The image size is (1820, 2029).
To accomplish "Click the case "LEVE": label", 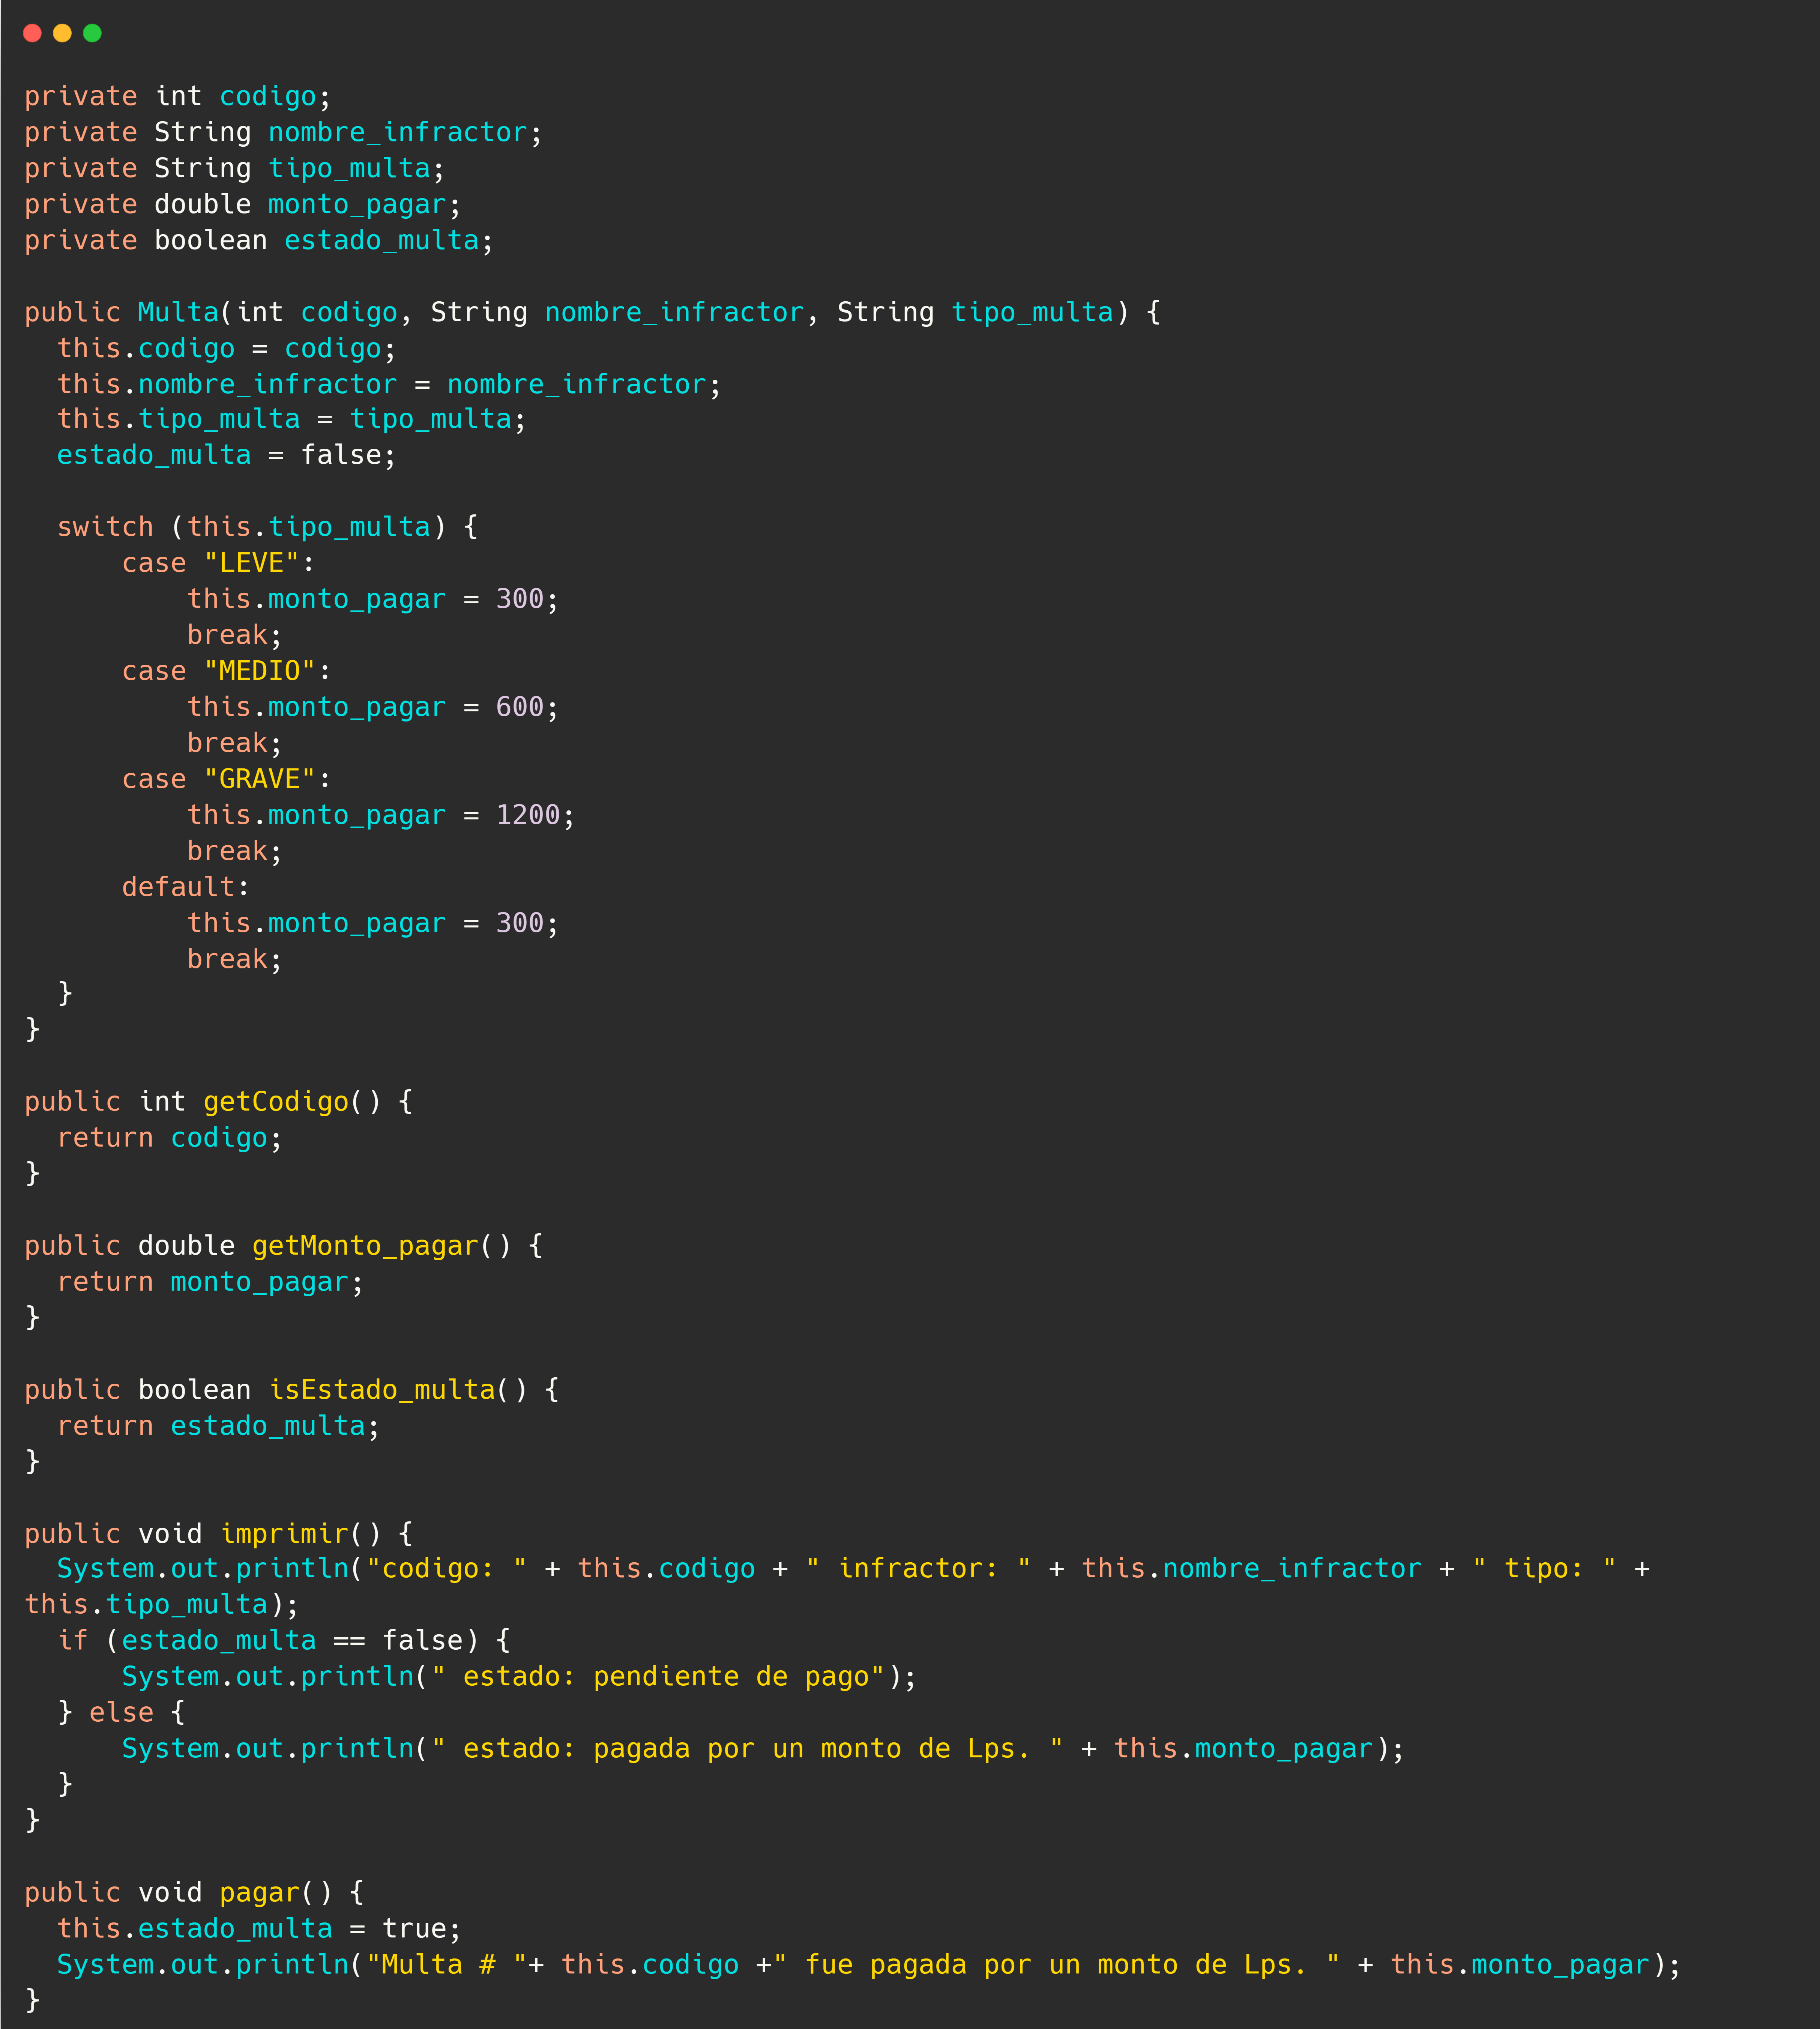I will [218, 564].
